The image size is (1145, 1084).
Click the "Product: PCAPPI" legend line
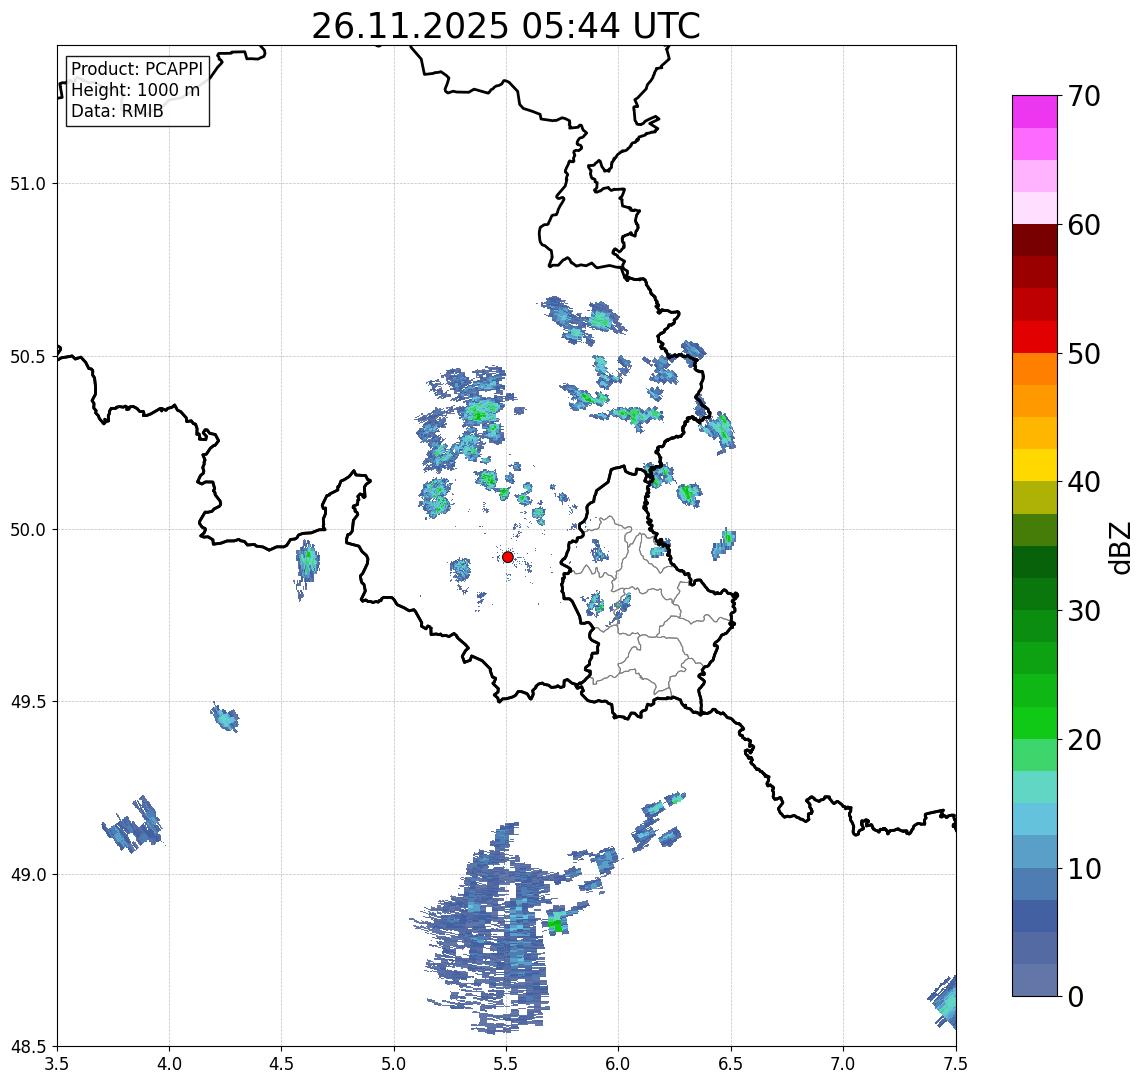point(137,69)
